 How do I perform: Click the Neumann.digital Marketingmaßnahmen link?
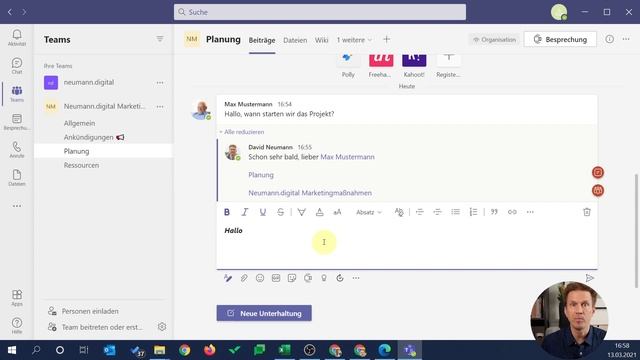tap(310, 193)
